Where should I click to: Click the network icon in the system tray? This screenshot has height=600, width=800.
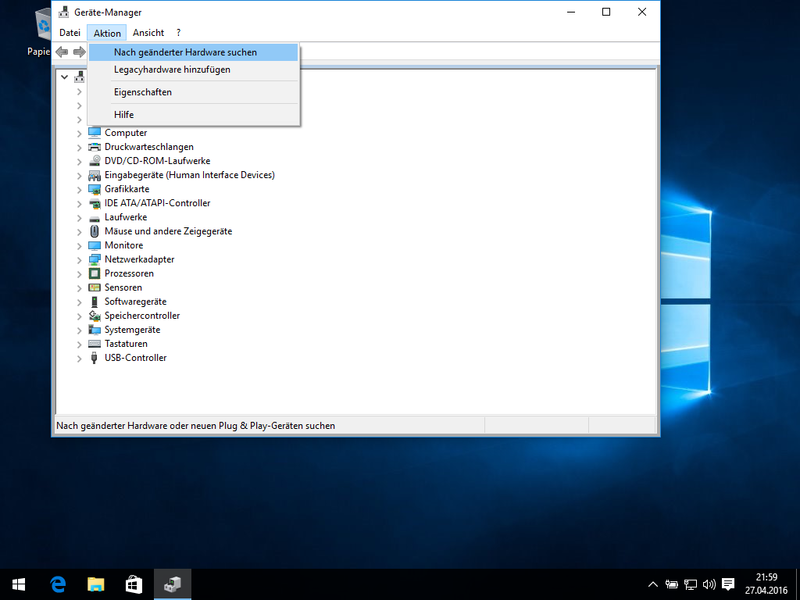(x=690, y=584)
